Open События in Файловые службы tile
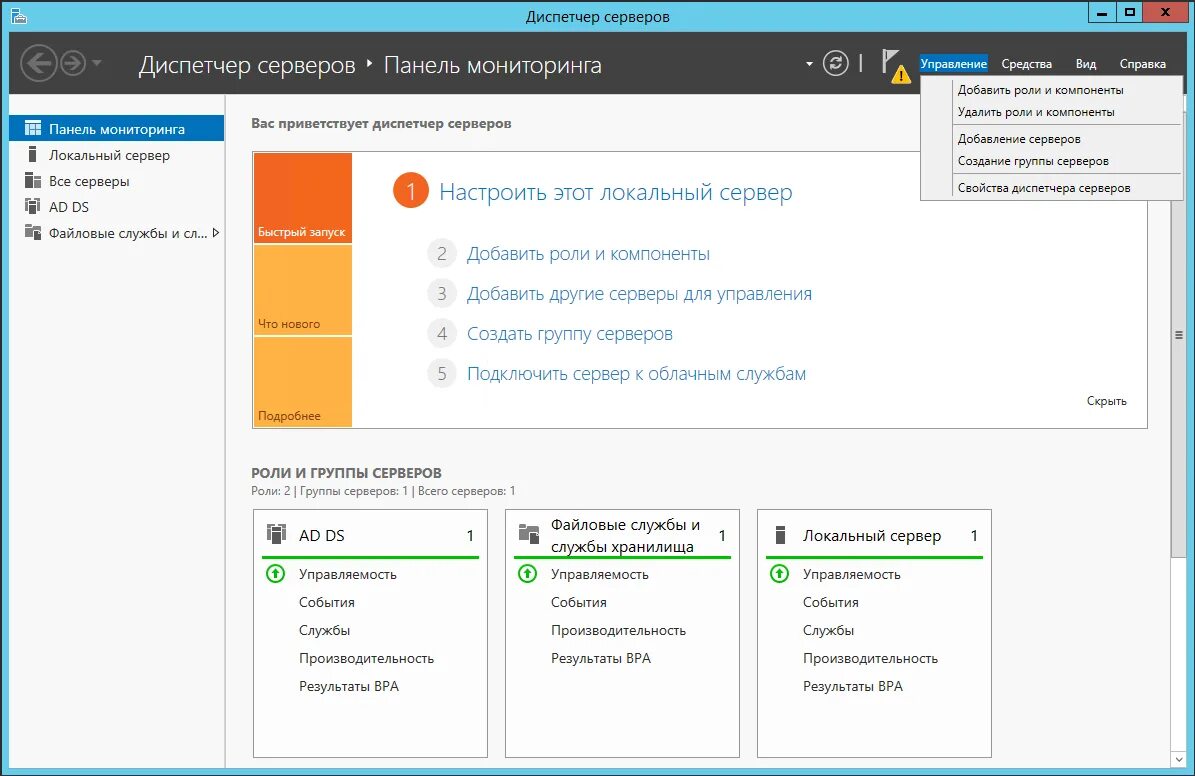Viewport: 1195px width, 776px height. tap(578, 602)
